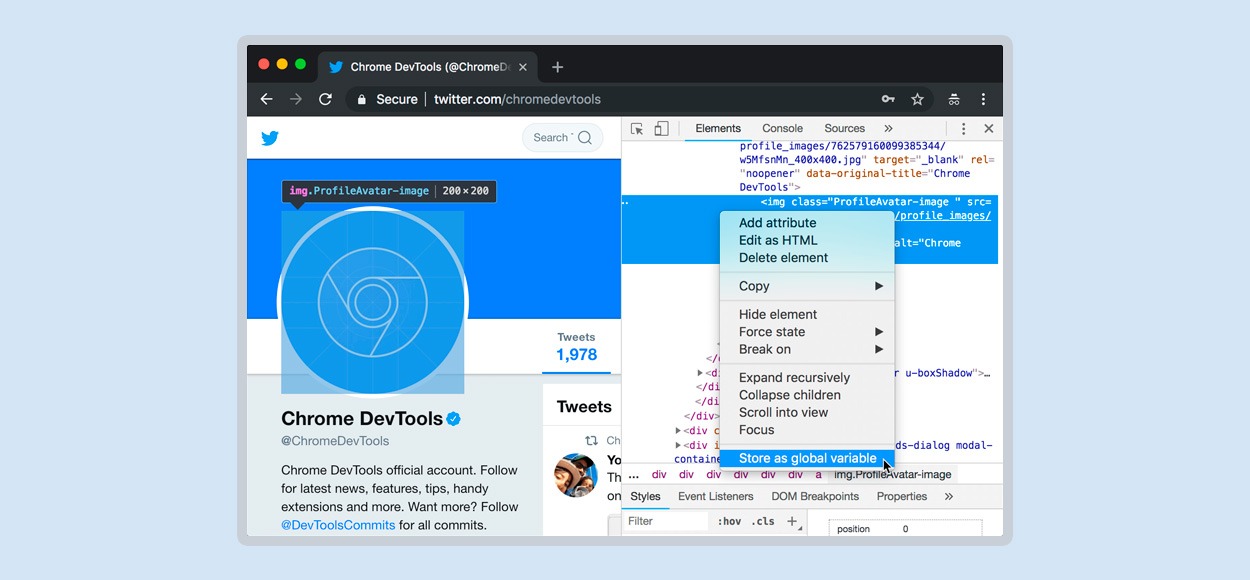Click the lock icon beside Secure
This screenshot has height=580, width=1250.
pos(361,99)
